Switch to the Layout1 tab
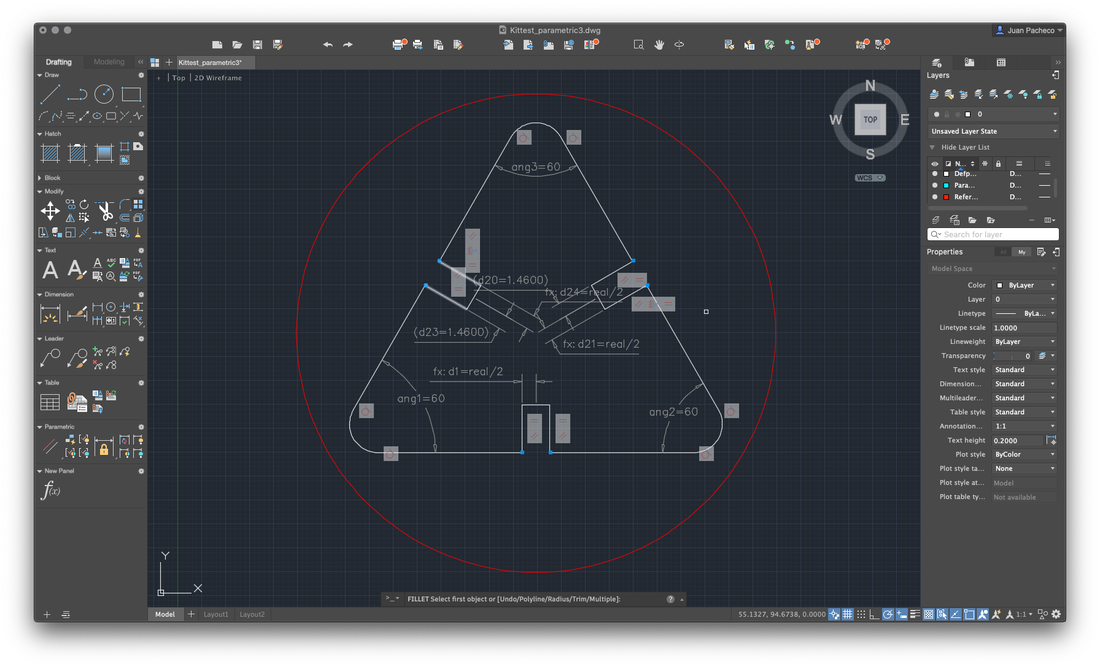This screenshot has width=1100, height=667. coord(216,614)
